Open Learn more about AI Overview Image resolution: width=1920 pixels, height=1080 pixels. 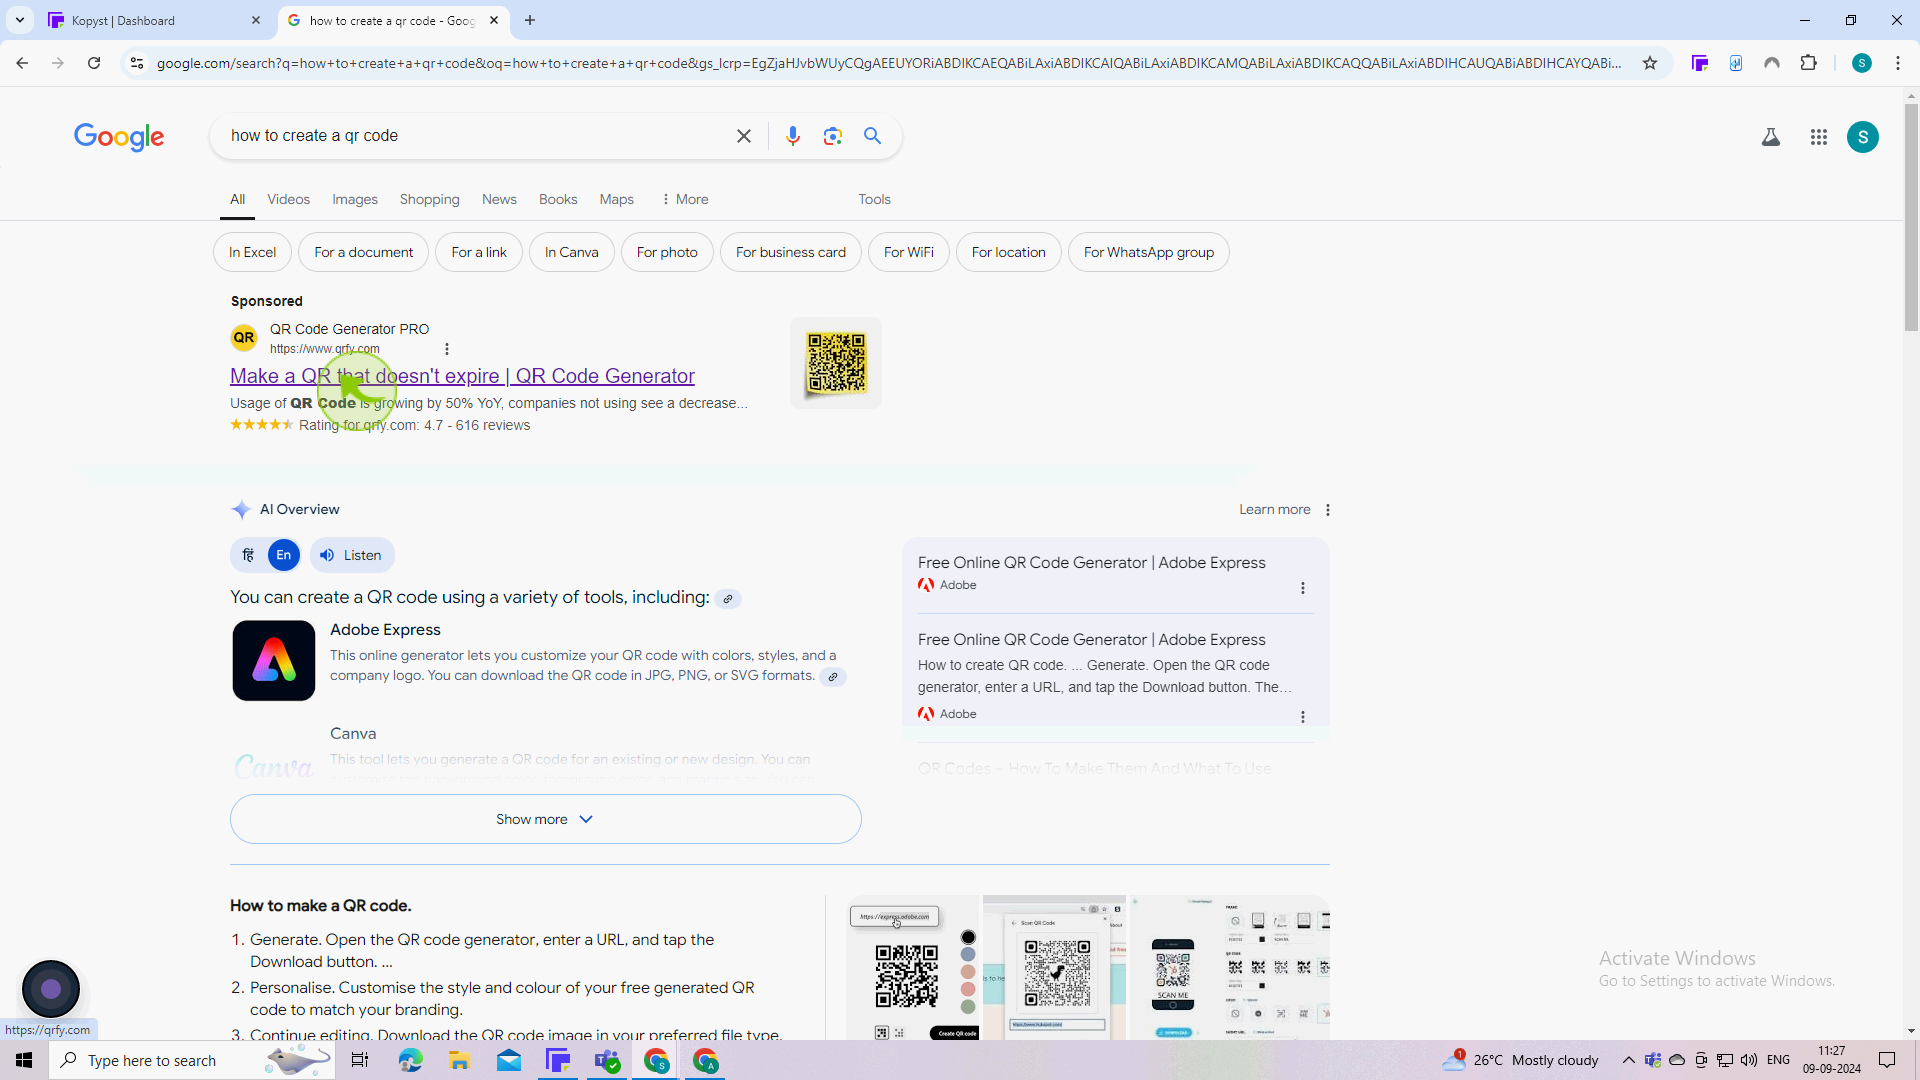(1275, 510)
